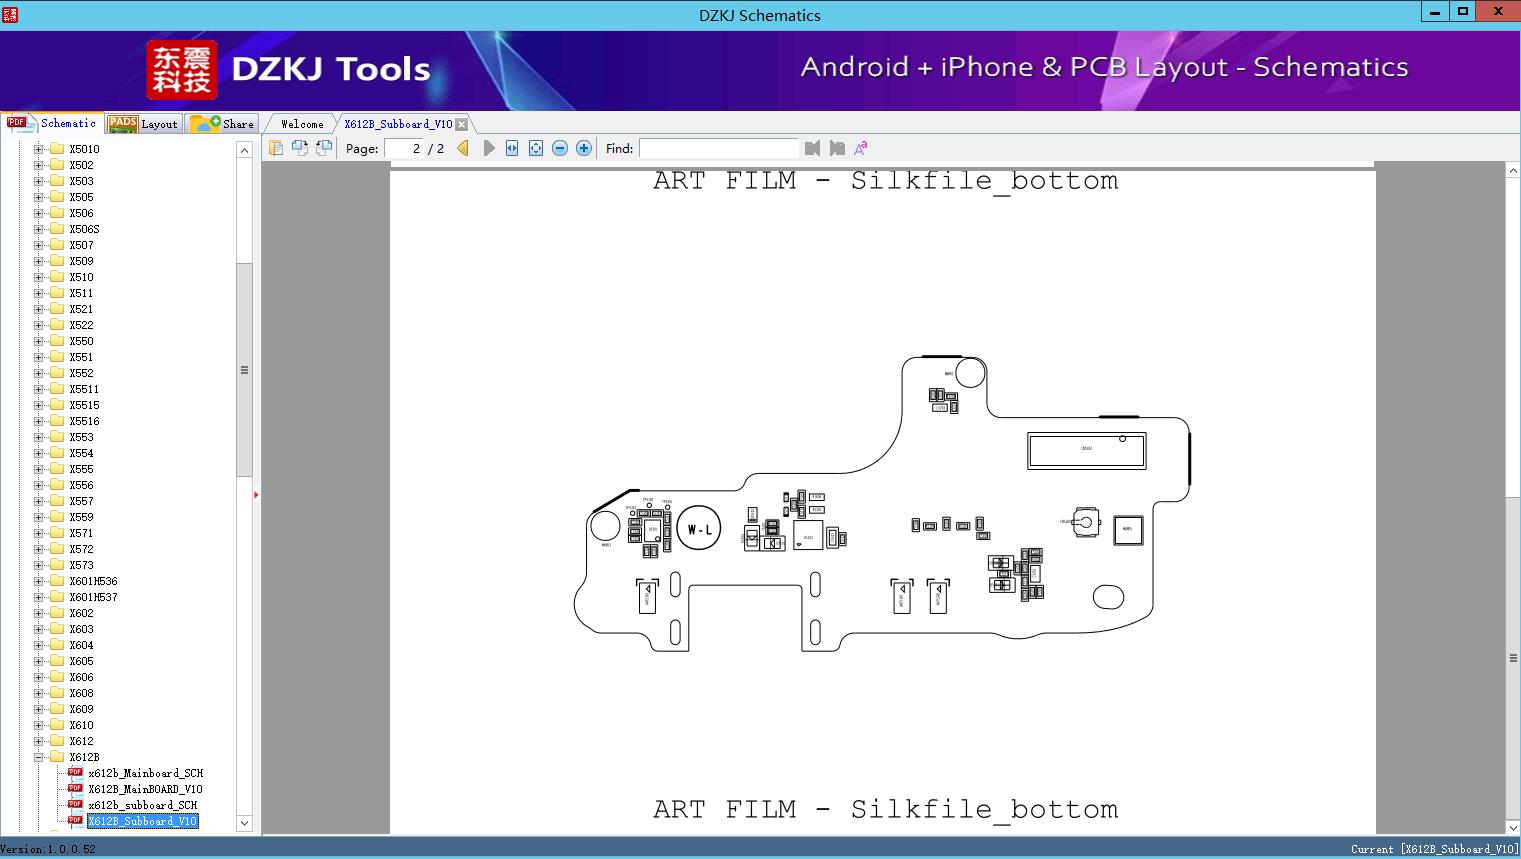The height and width of the screenshot is (859, 1521).
Task: Zoom in with the plus icon
Action: coord(584,148)
